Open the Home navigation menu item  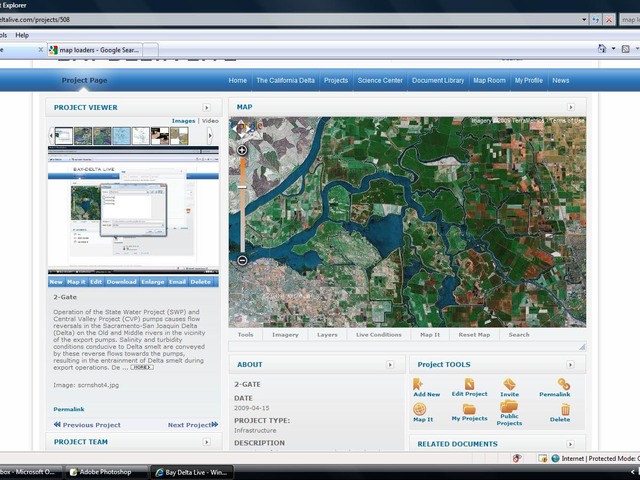click(x=238, y=80)
